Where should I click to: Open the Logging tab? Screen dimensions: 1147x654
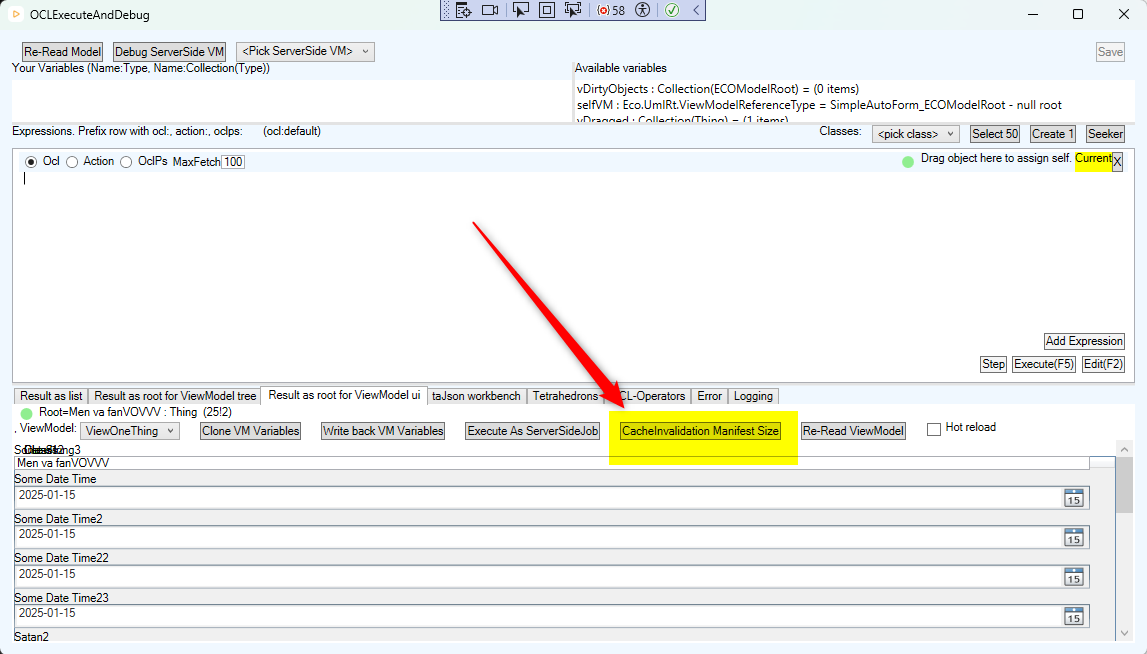click(x=753, y=396)
